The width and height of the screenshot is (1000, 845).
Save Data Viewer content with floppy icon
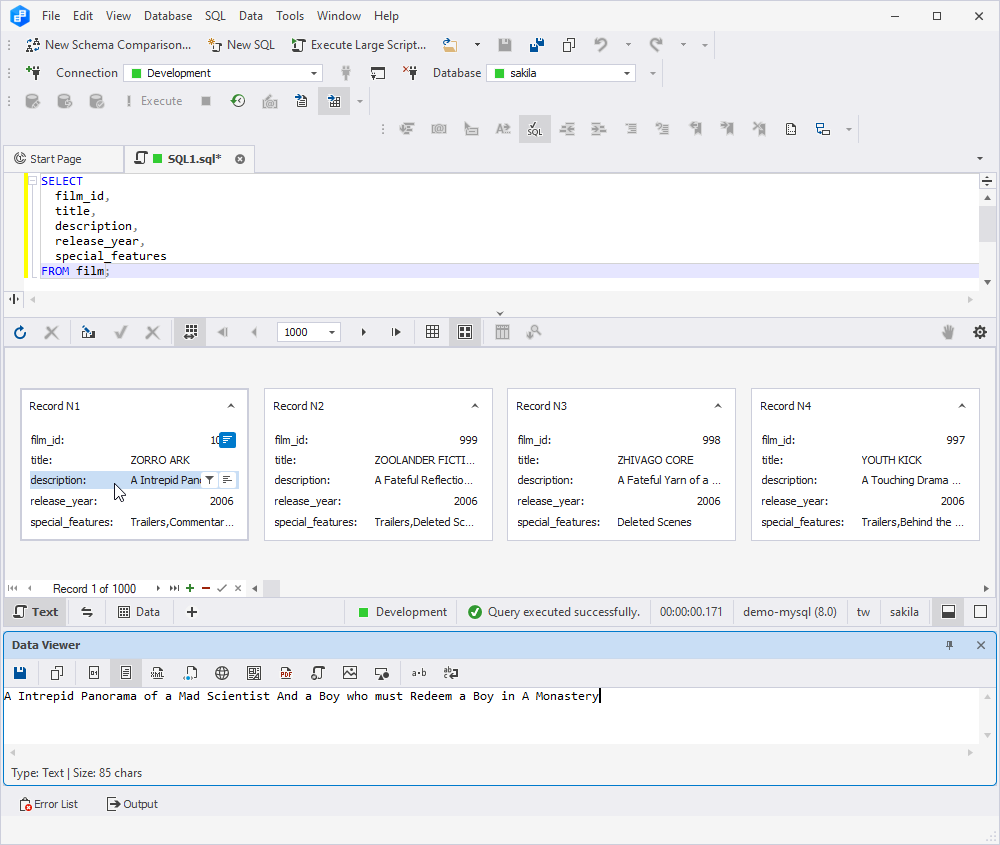(x=20, y=673)
